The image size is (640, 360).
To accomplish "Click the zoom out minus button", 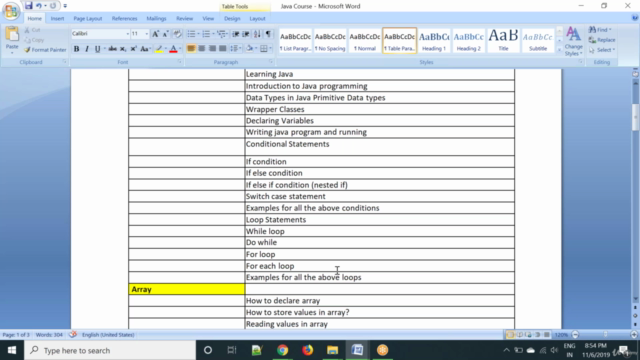I will click(576, 335).
